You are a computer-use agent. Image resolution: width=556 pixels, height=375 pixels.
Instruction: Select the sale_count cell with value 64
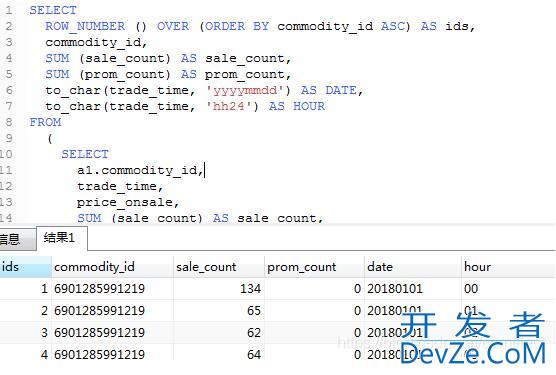point(219,354)
